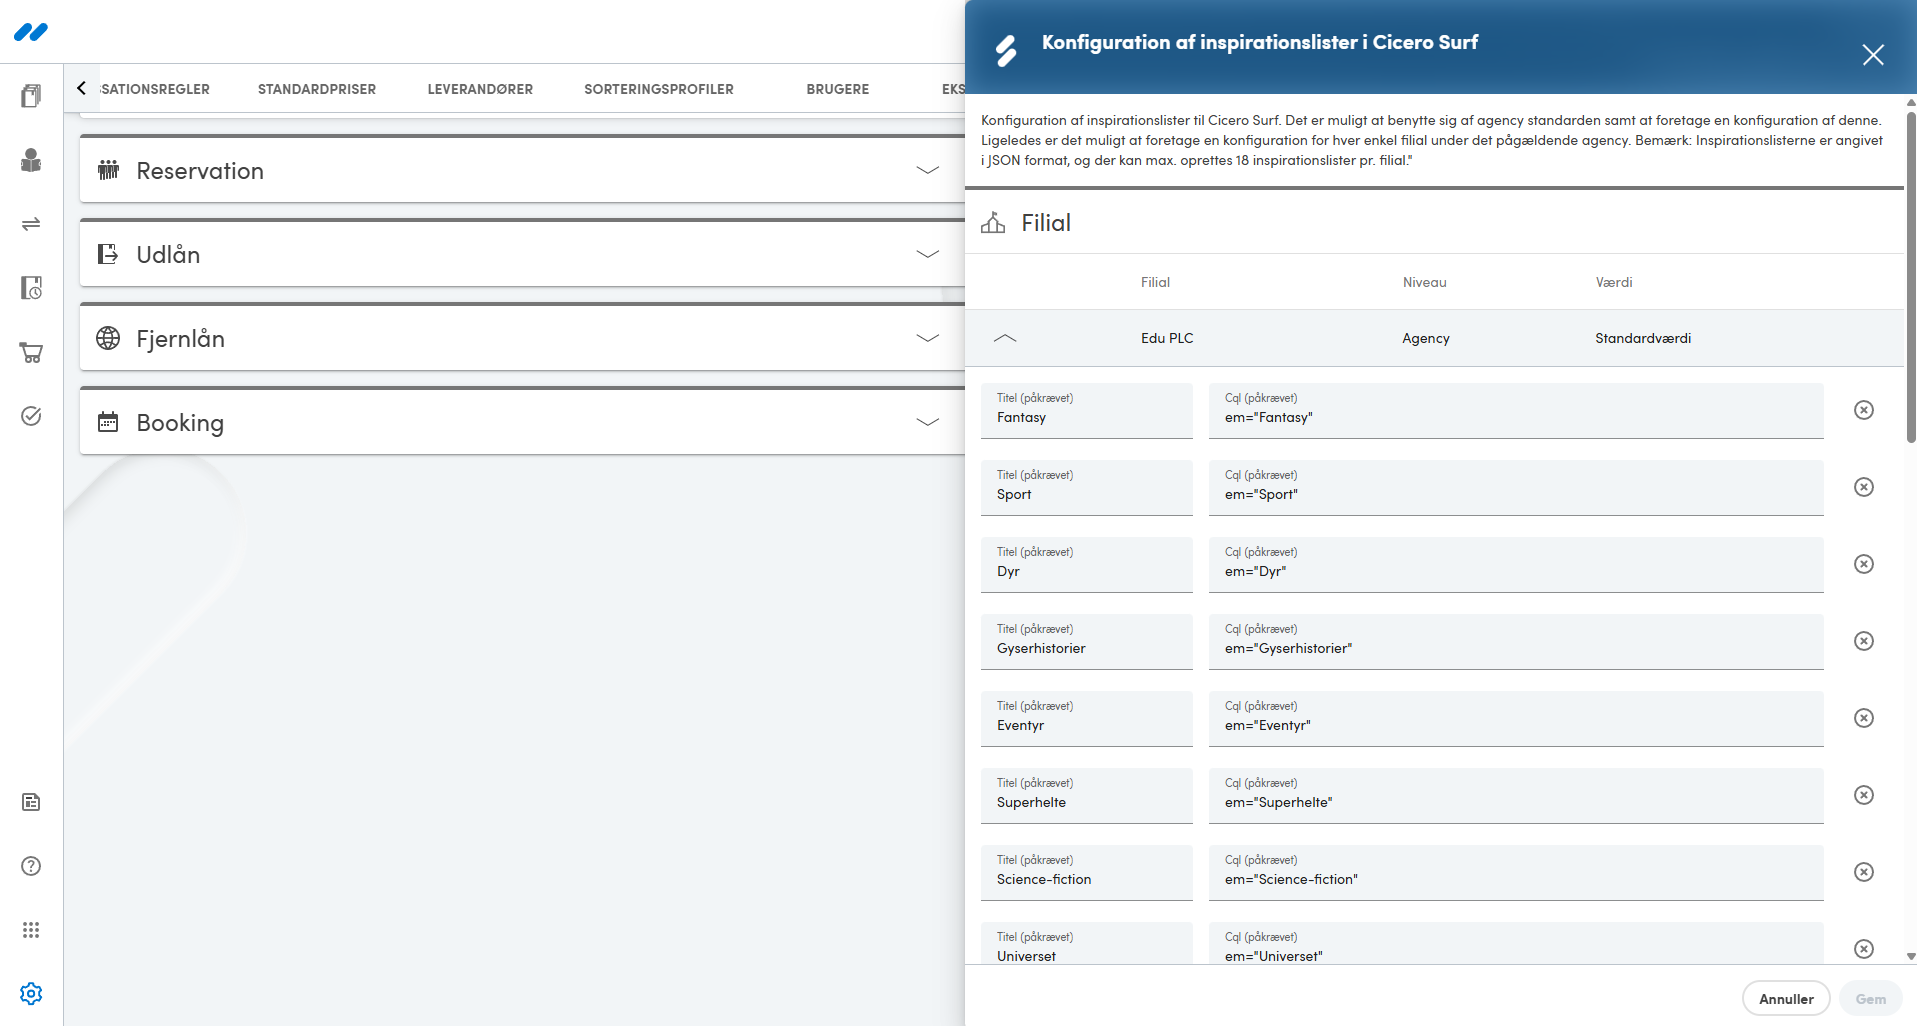Viewport: 1917px width, 1026px height.
Task: Click the transfer arrows sidebar icon
Action: pyautogui.click(x=31, y=224)
